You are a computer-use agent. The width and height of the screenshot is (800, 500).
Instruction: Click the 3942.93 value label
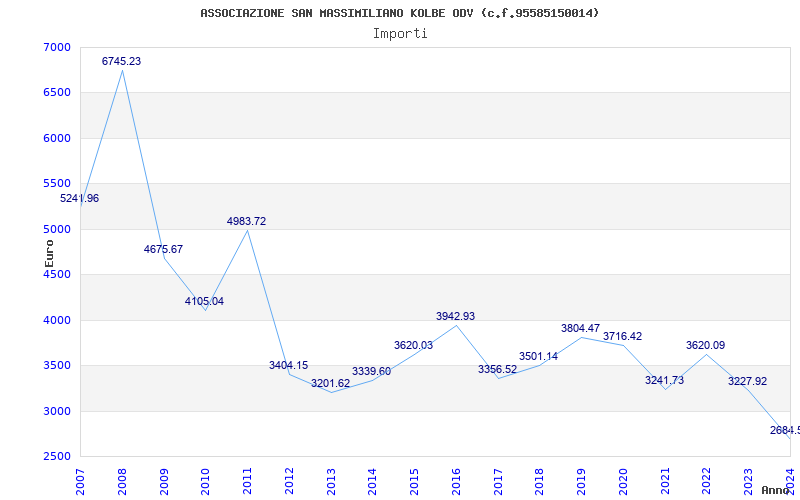point(456,316)
